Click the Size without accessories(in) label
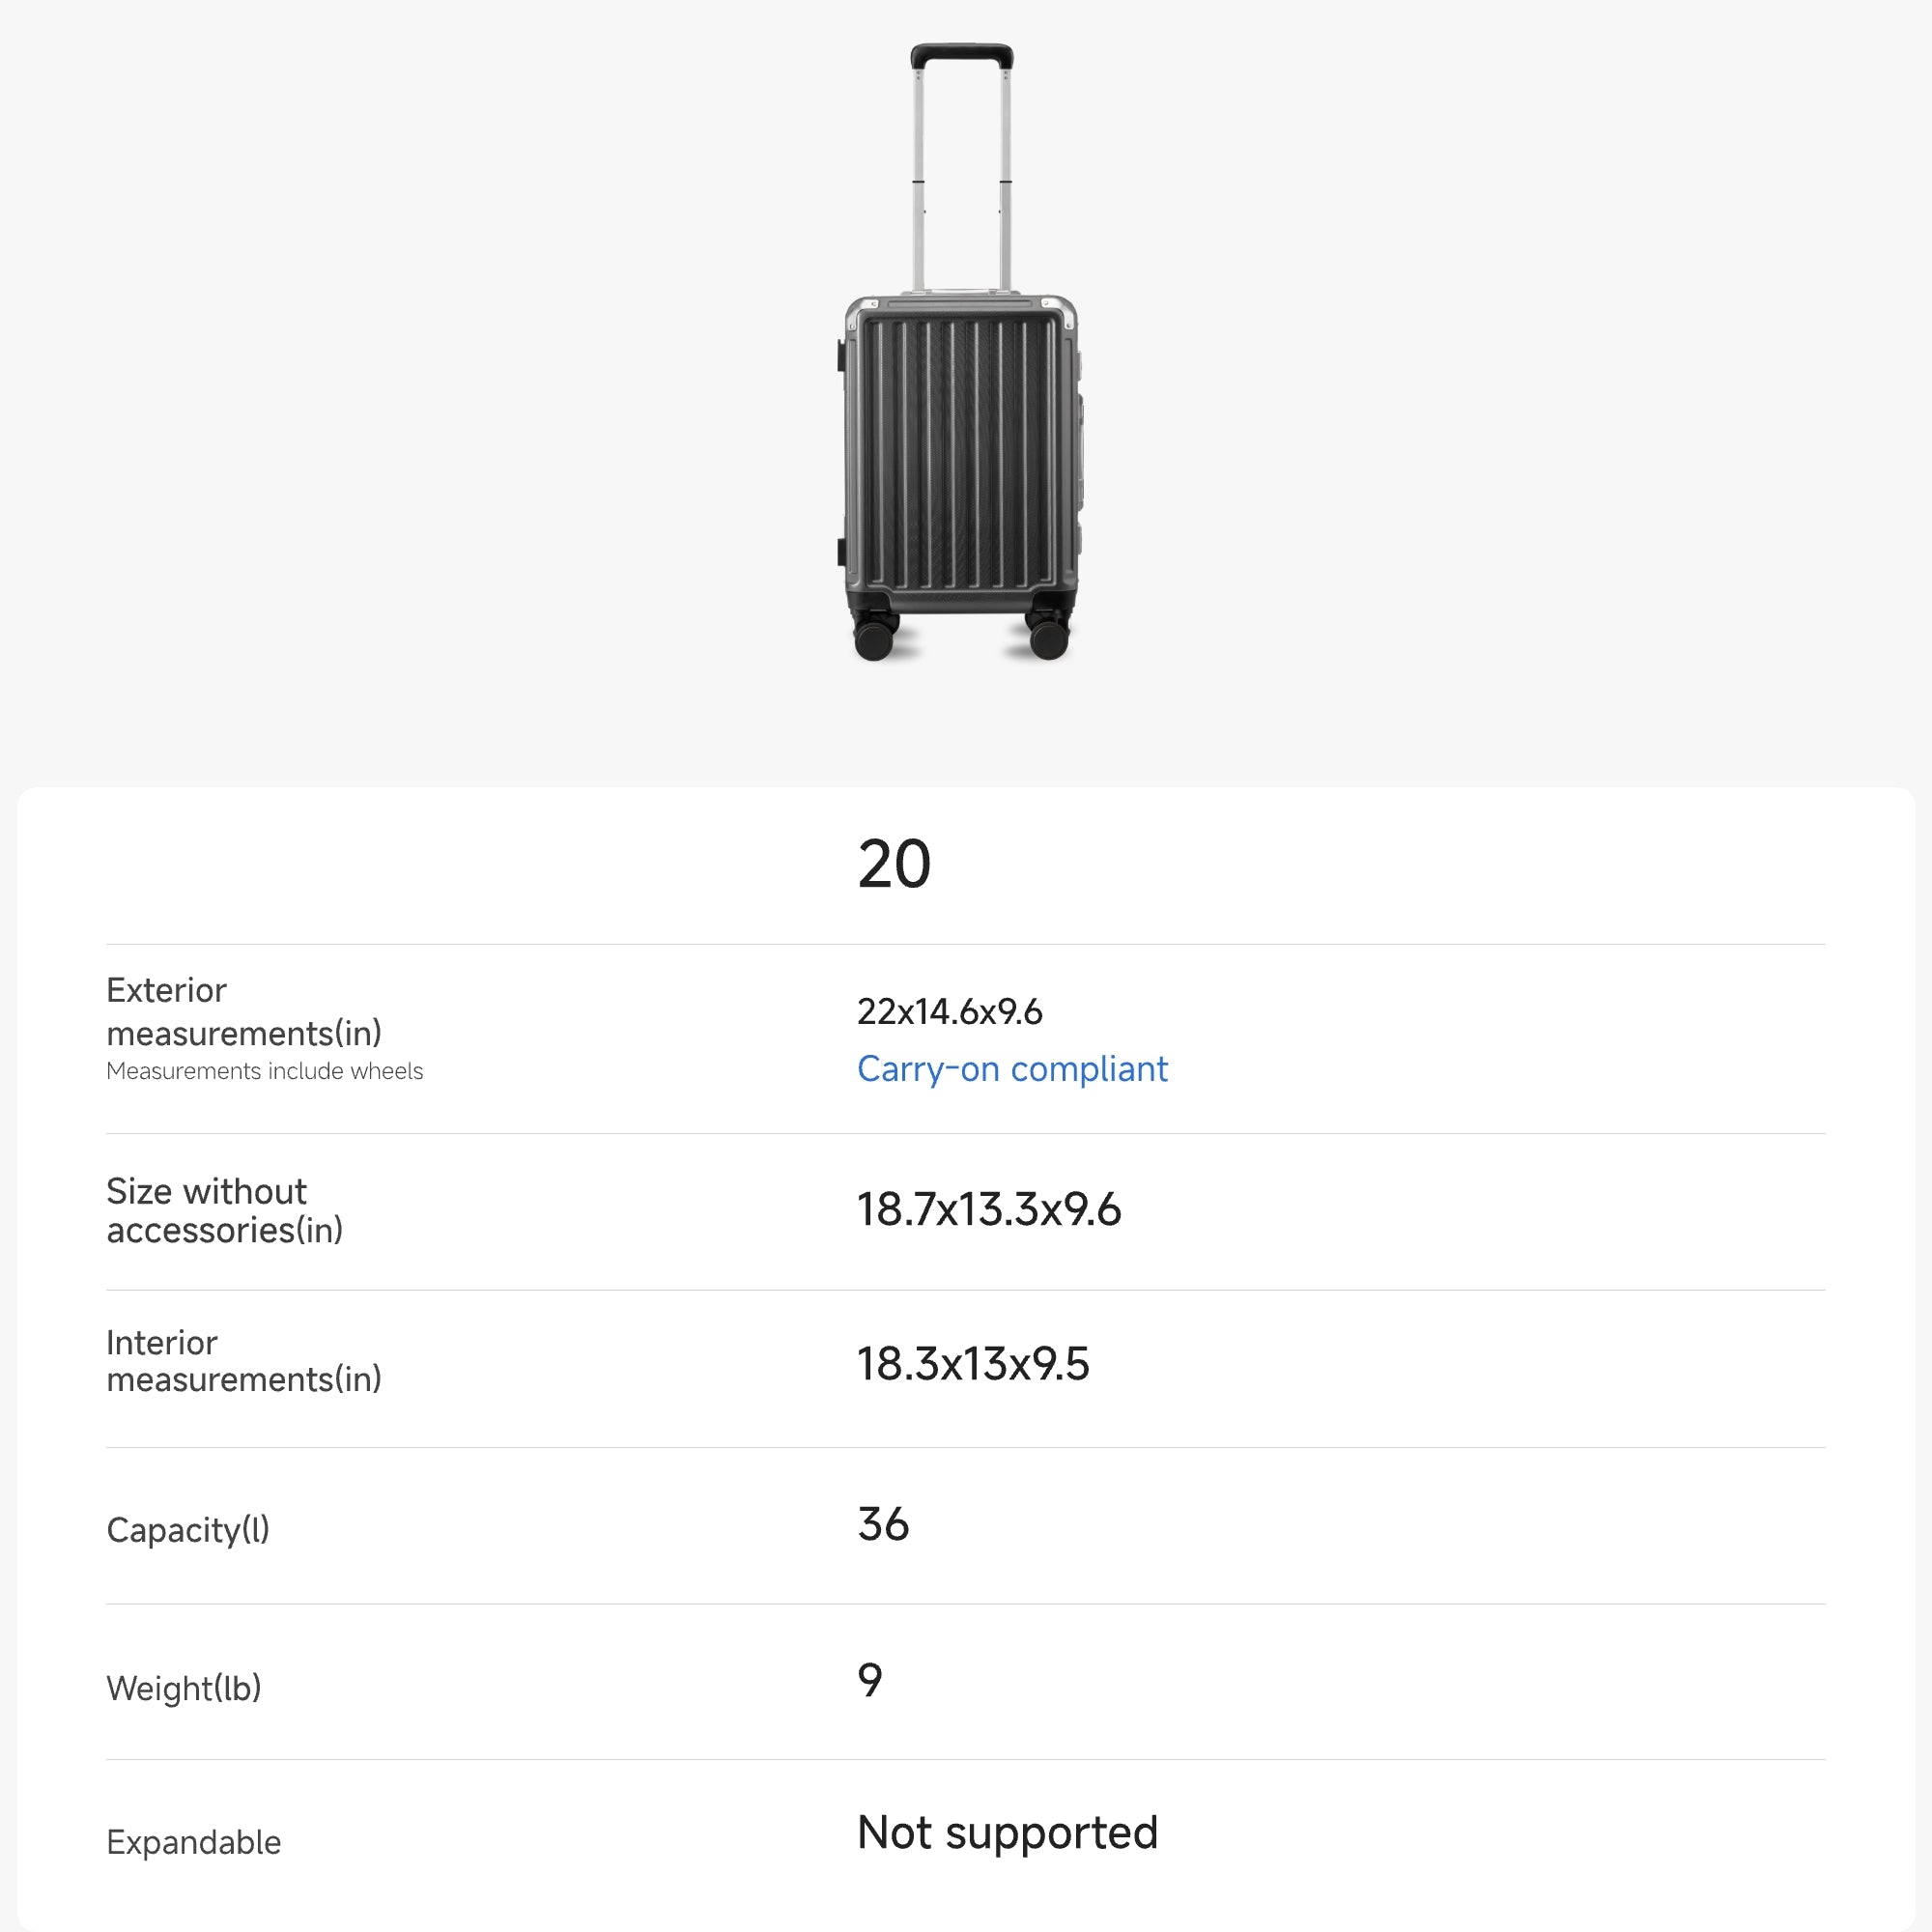Screen dimensions: 1932x1932 tap(224, 1210)
